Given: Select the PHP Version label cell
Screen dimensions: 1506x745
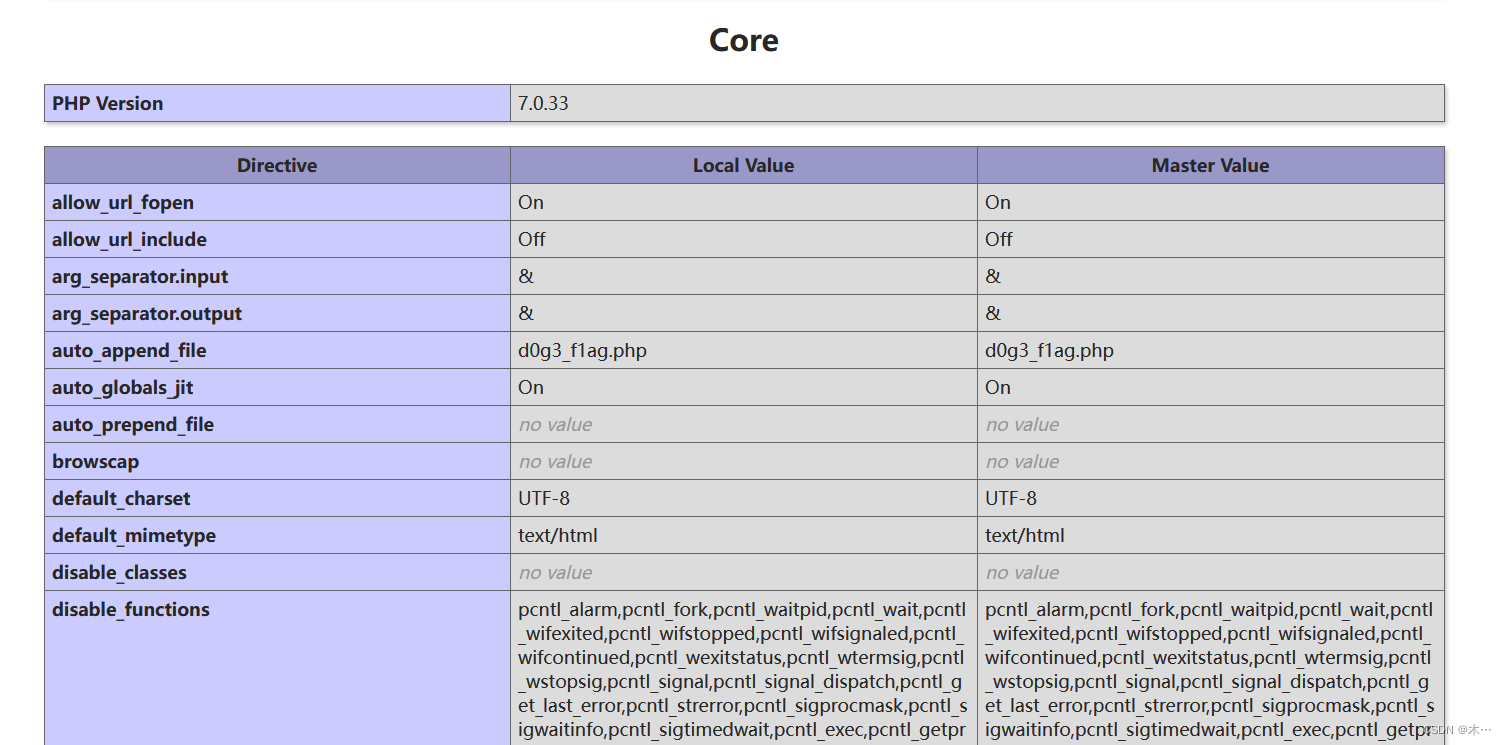Looking at the screenshot, I should pos(107,103).
